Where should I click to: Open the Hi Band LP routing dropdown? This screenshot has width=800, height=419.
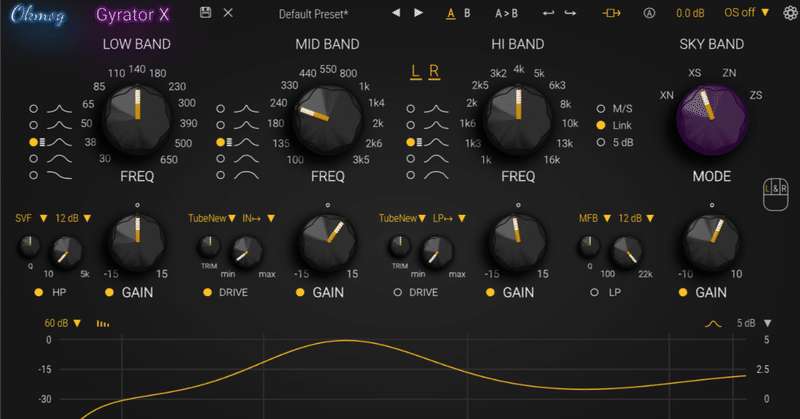pyautogui.click(x=449, y=218)
